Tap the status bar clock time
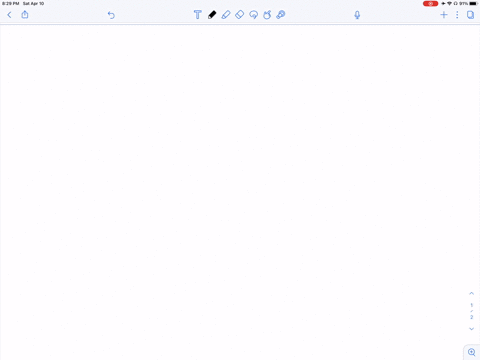 click(x=11, y=4)
